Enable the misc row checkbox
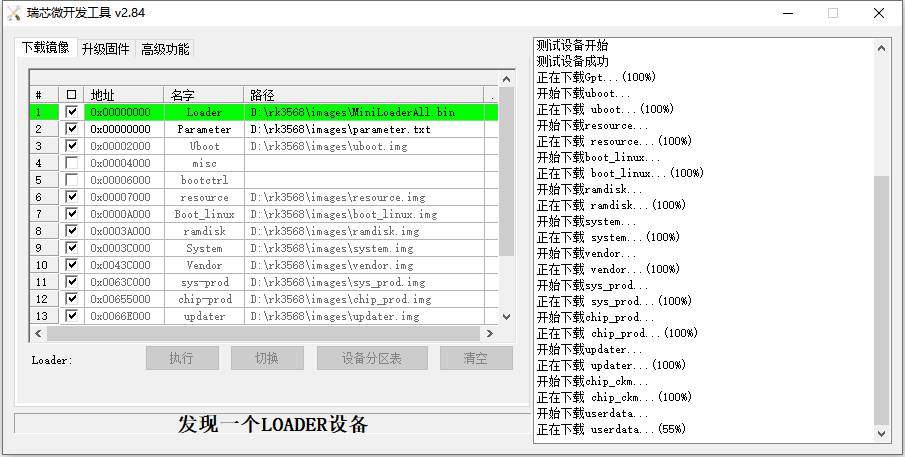Image resolution: width=905 pixels, height=457 pixels. click(72, 163)
